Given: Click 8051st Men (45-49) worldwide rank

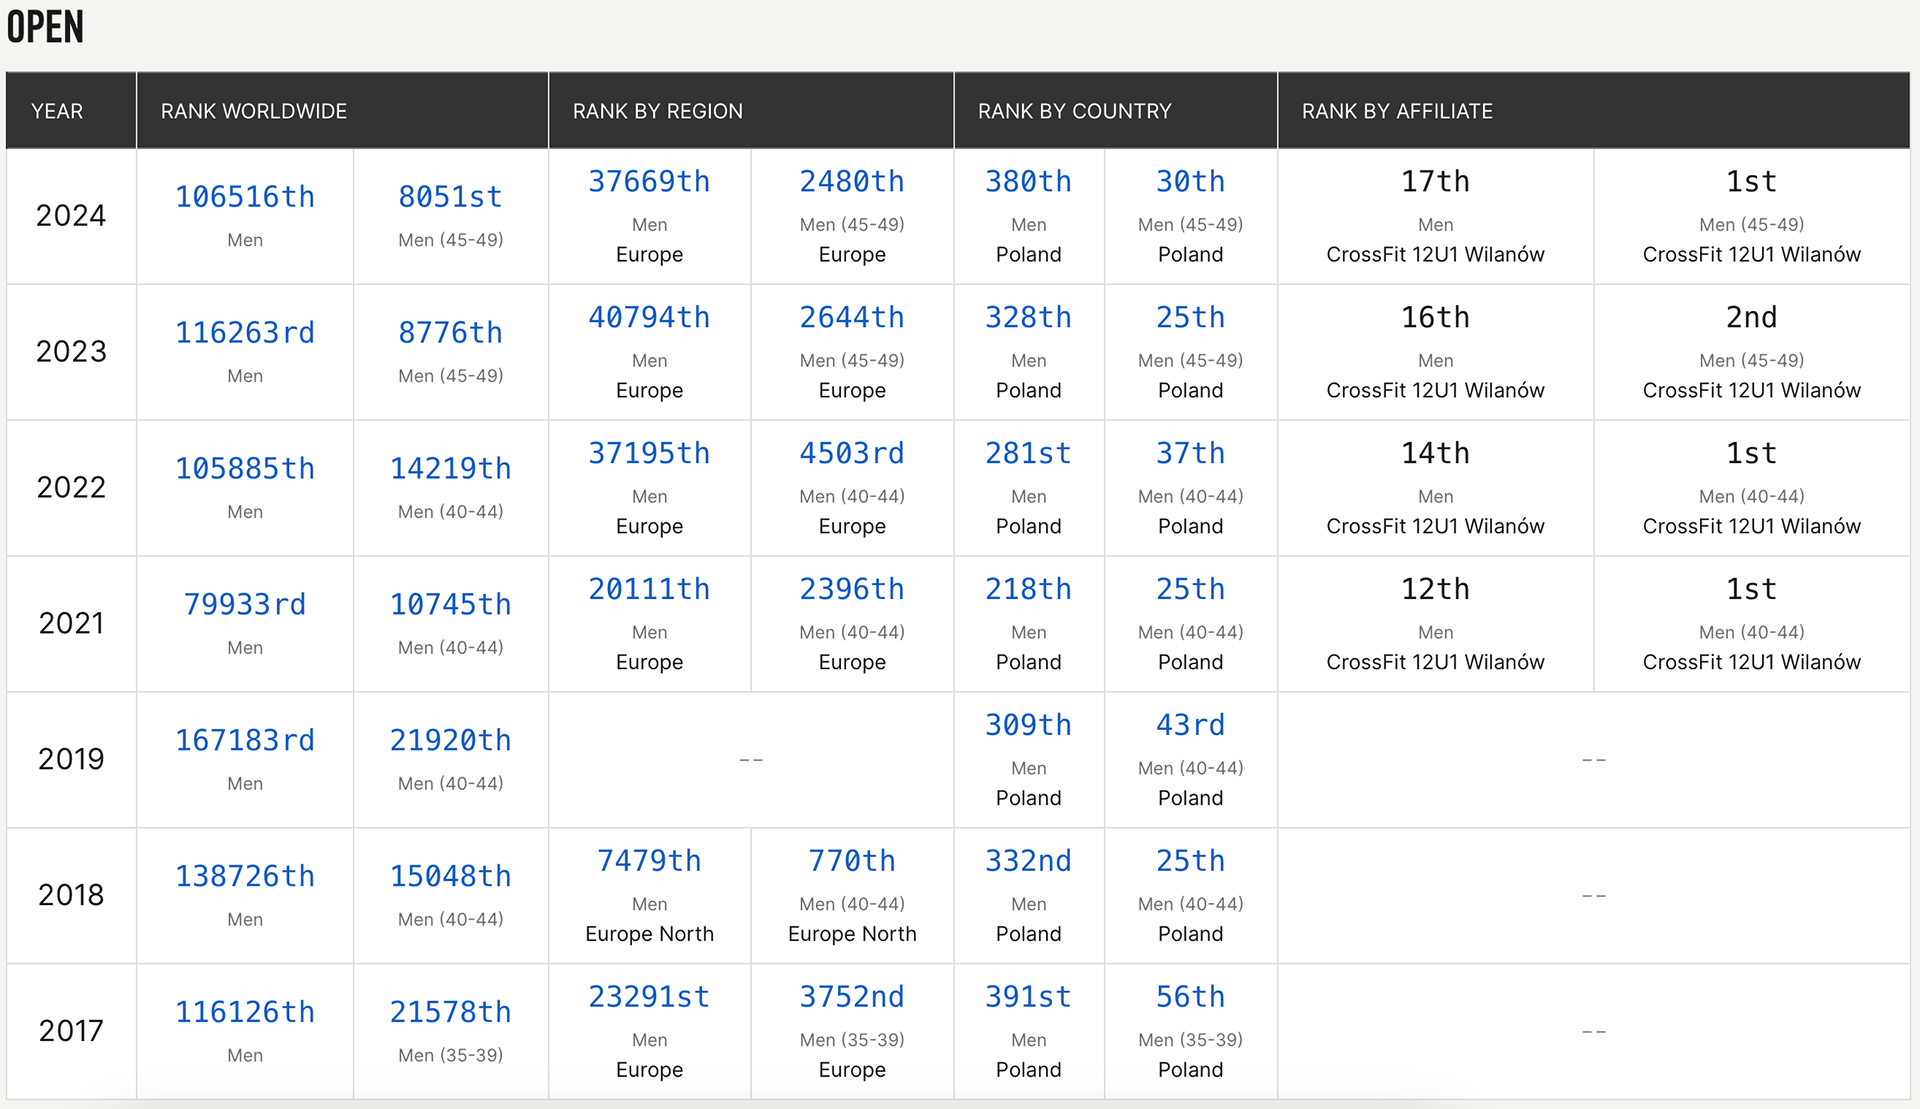Looking at the screenshot, I should click(x=450, y=197).
